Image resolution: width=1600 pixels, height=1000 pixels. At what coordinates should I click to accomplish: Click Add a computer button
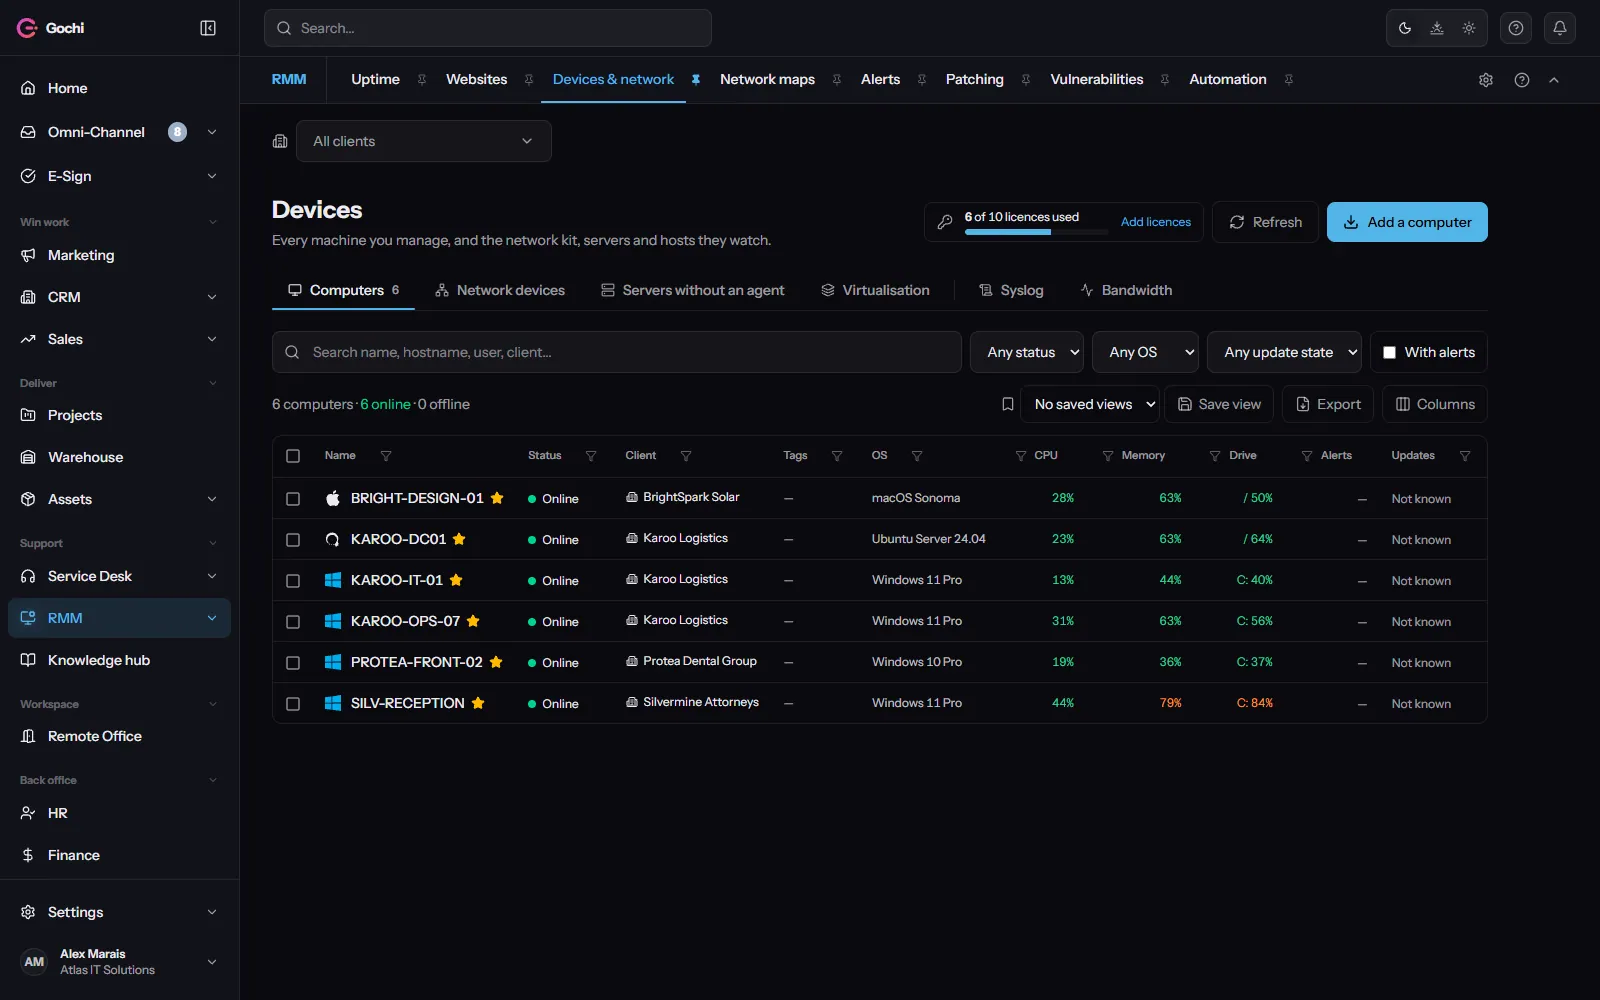point(1407,222)
